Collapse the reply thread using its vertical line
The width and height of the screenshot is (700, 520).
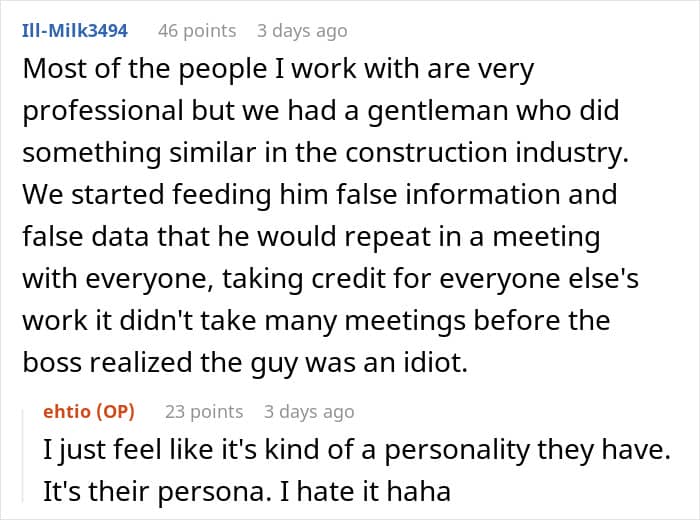pyautogui.click(x=23, y=455)
